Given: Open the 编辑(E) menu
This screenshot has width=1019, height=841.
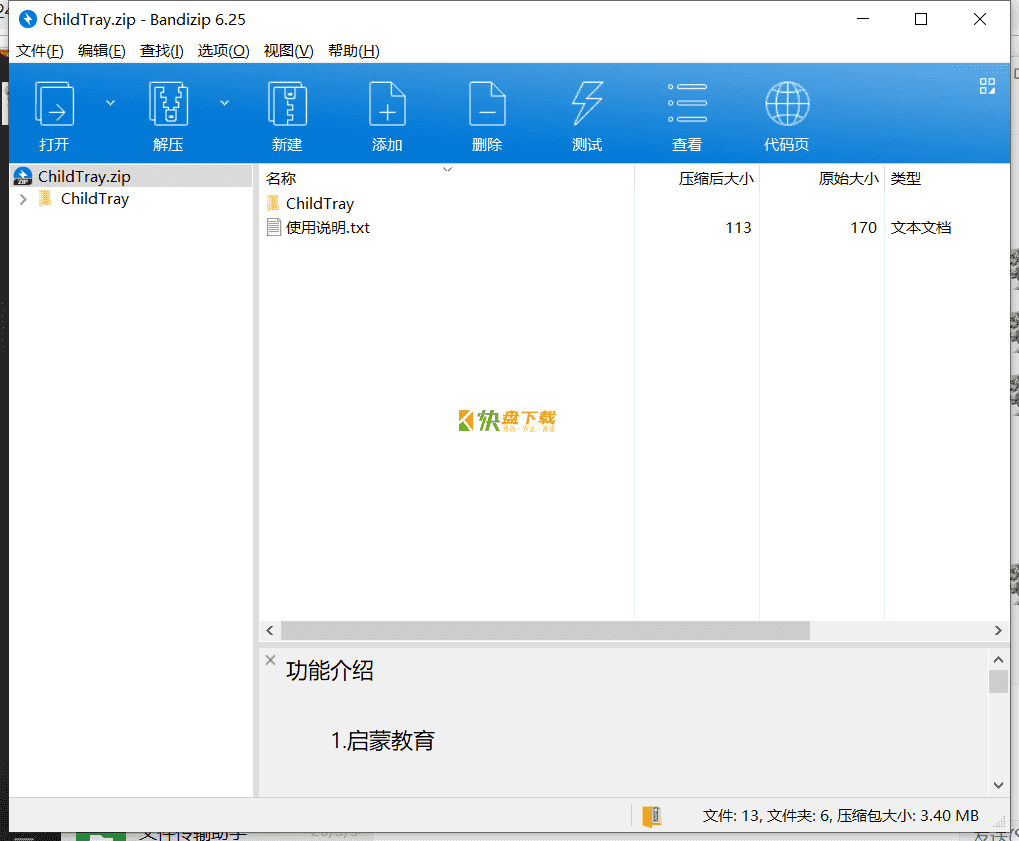Looking at the screenshot, I should (x=101, y=51).
